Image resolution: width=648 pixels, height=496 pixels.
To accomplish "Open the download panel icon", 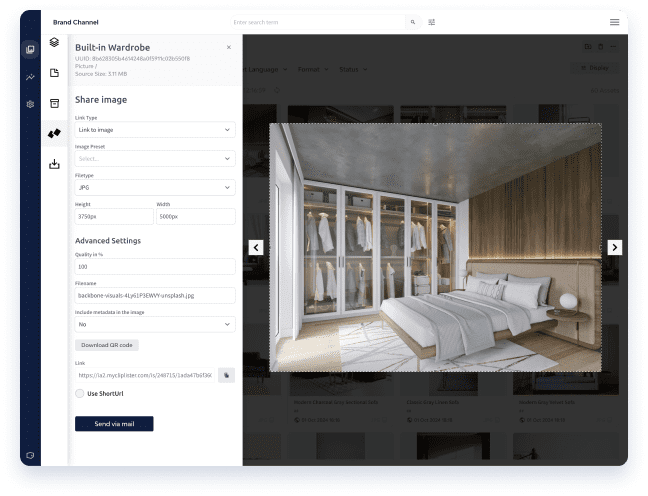I will [x=54, y=164].
